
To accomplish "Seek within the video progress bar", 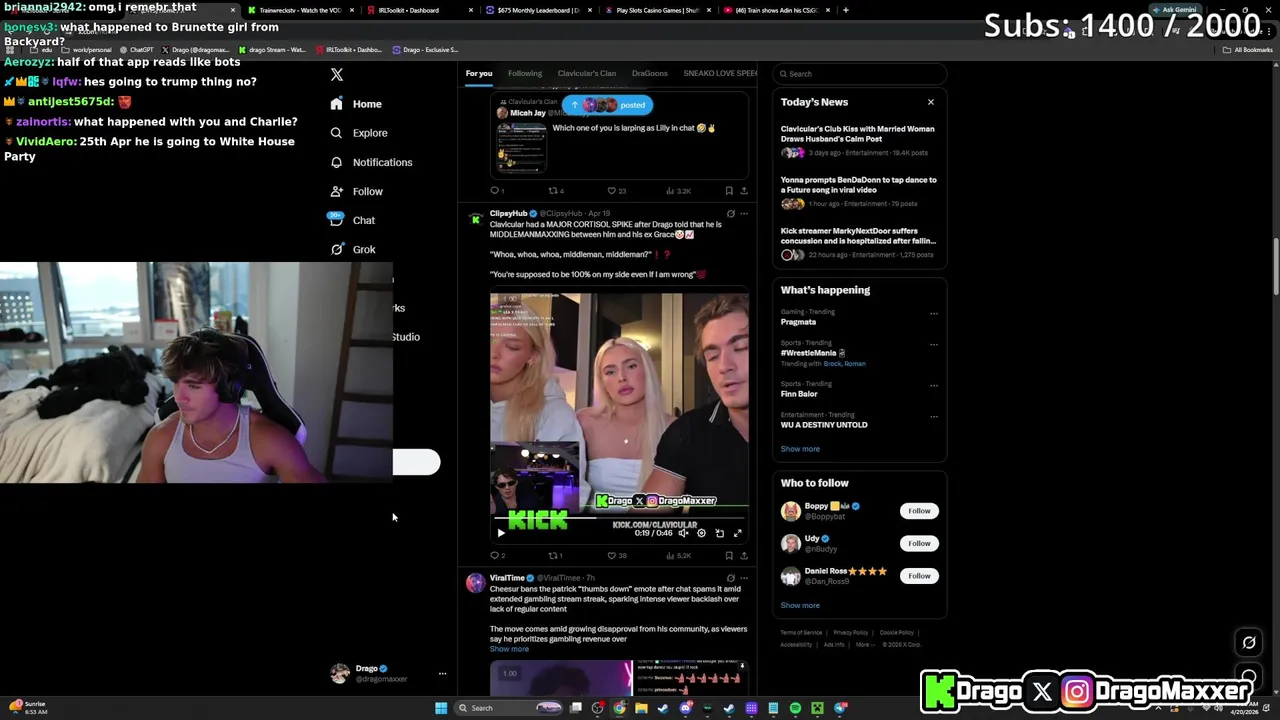I will (619, 519).
